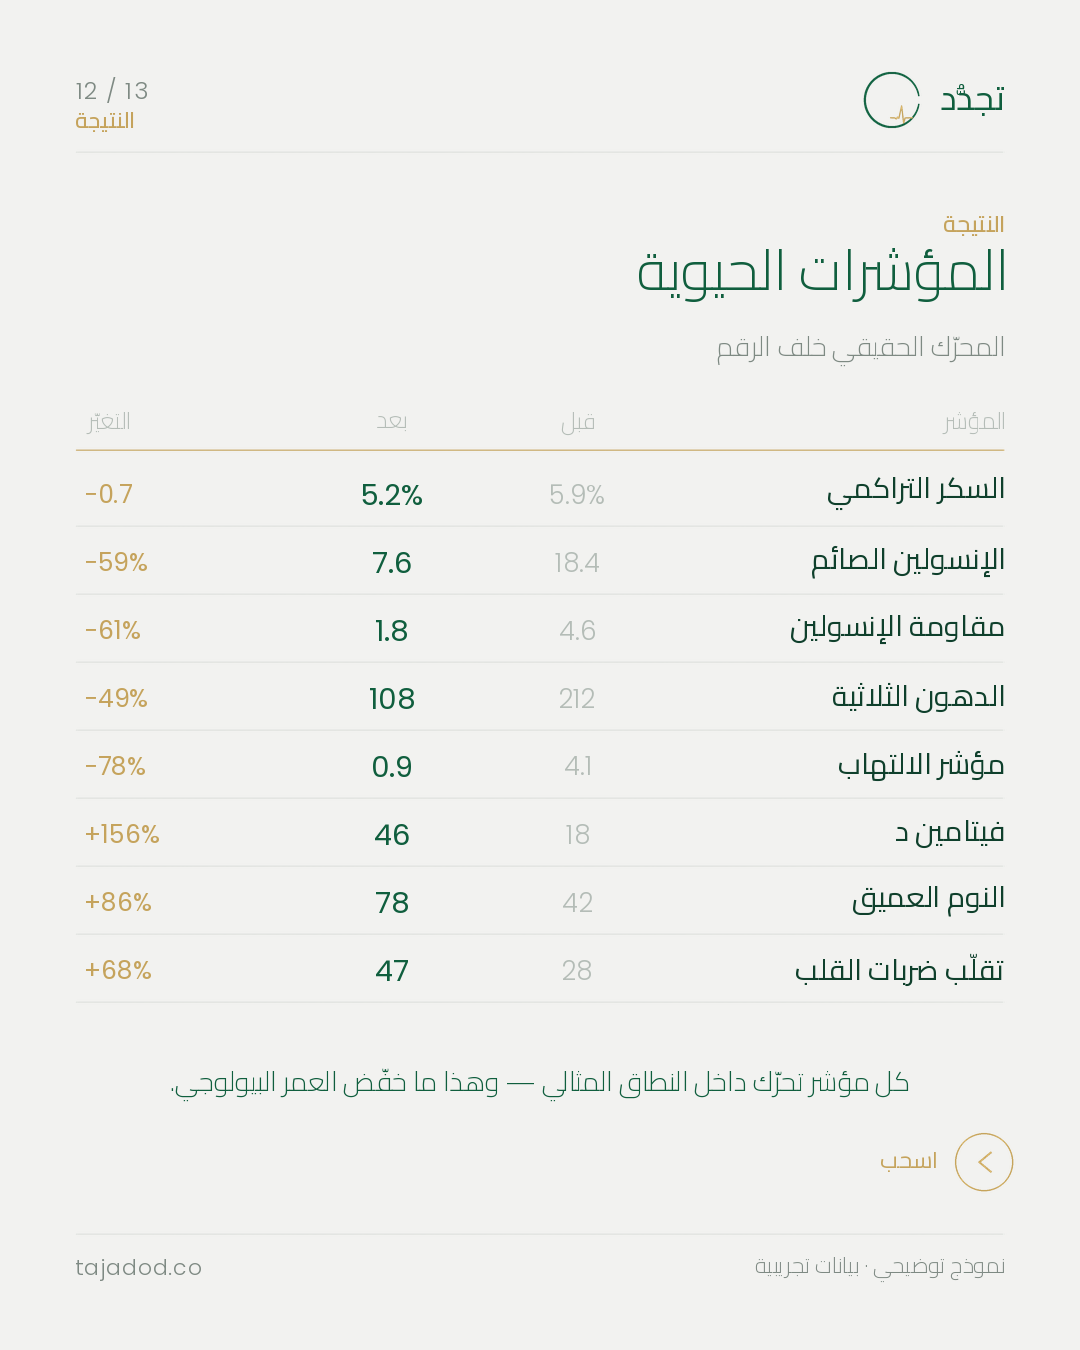Click the اسحب swipe label

(x=908, y=1161)
